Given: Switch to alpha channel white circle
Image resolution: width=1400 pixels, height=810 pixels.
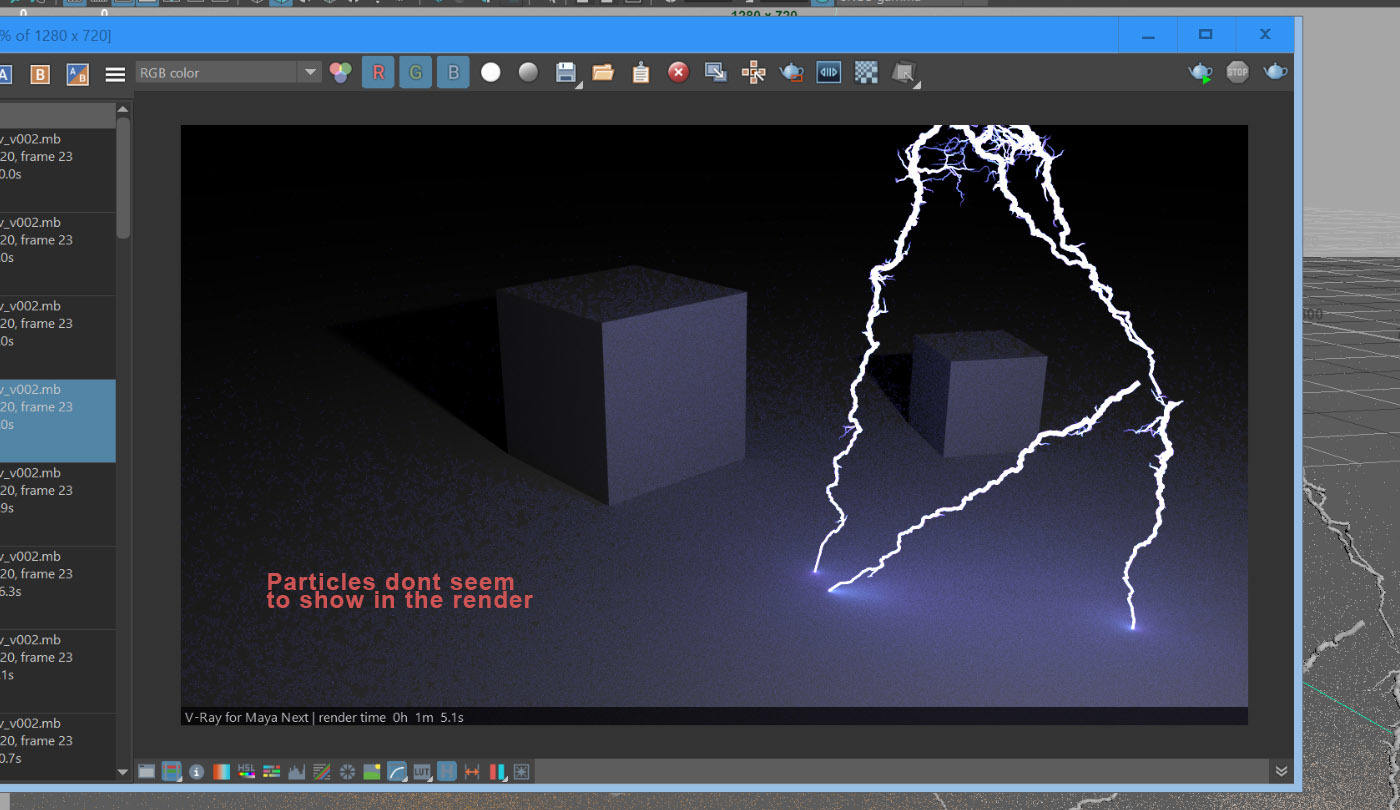Looking at the screenshot, I should pos(490,73).
